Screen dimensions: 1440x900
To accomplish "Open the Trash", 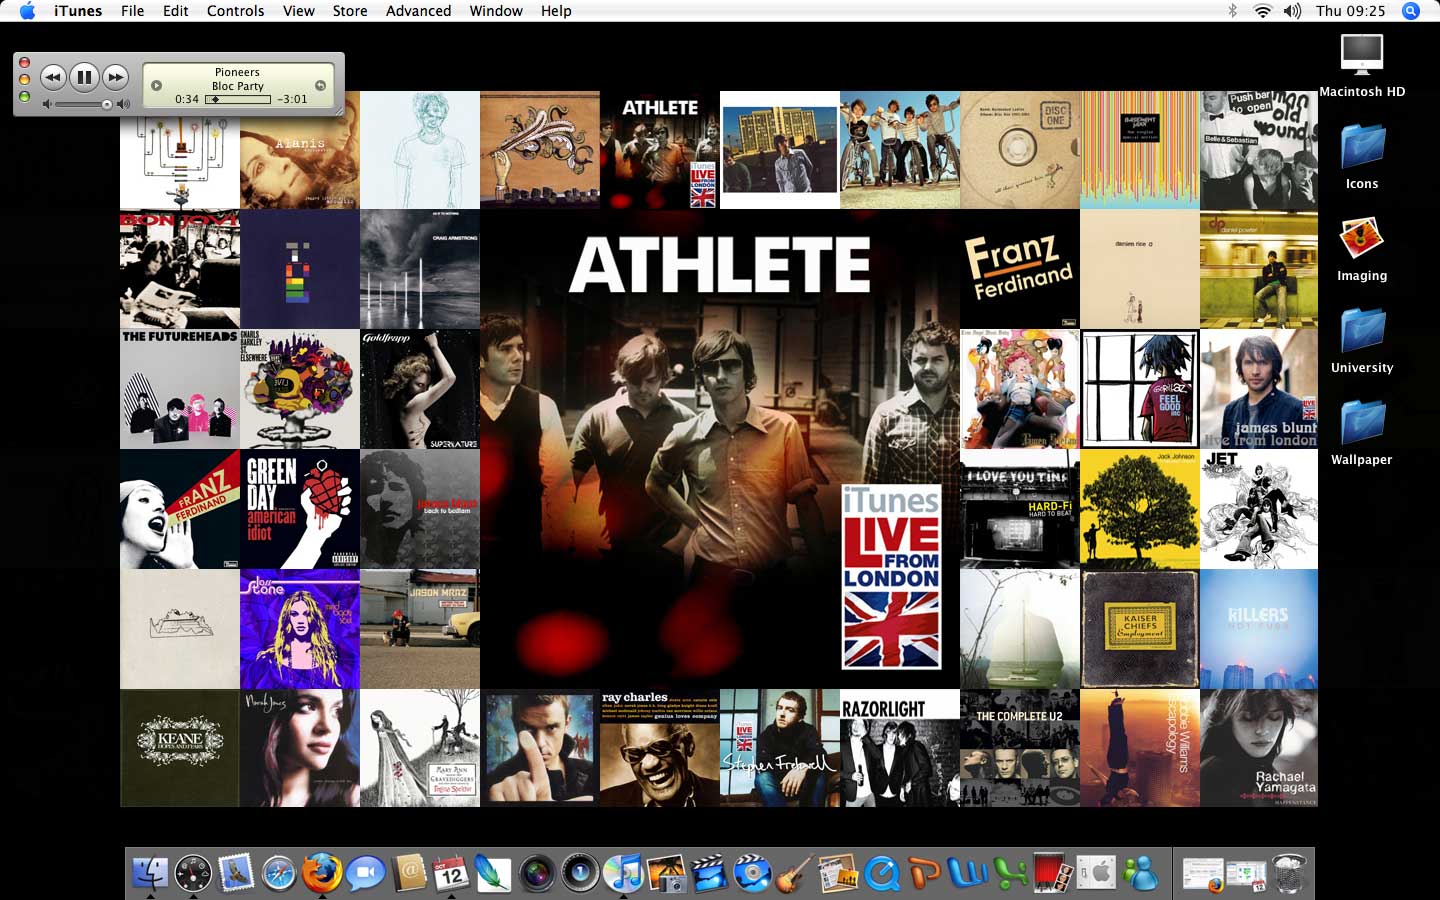I will [x=1290, y=873].
